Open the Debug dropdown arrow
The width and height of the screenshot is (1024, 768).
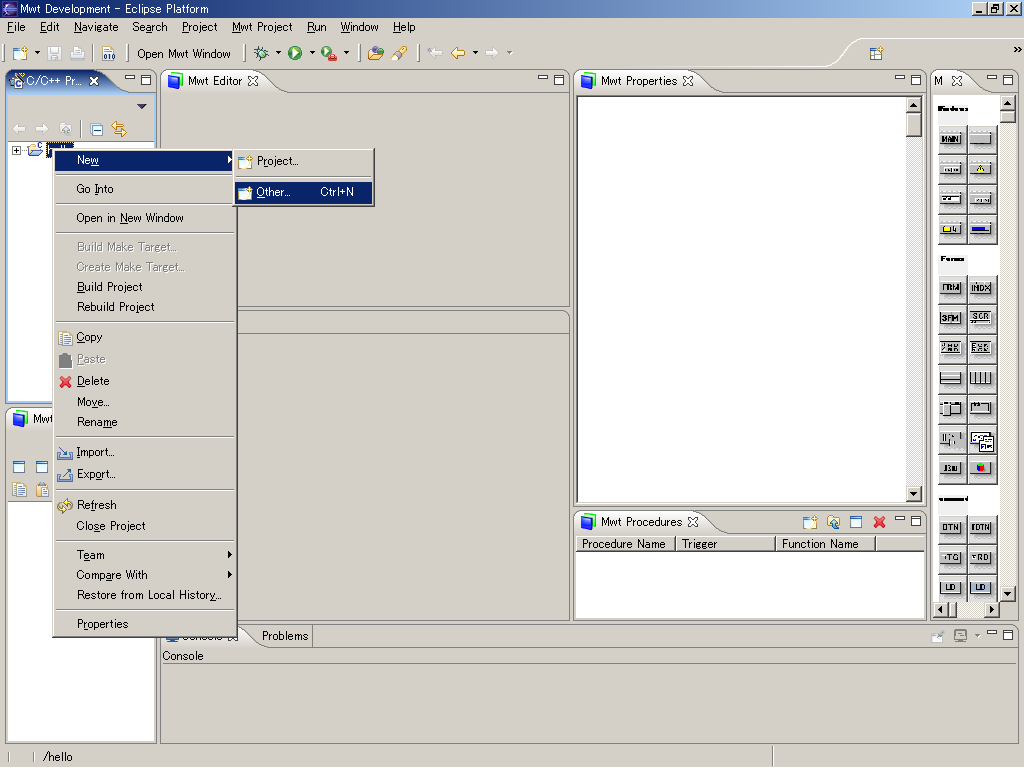(278, 53)
